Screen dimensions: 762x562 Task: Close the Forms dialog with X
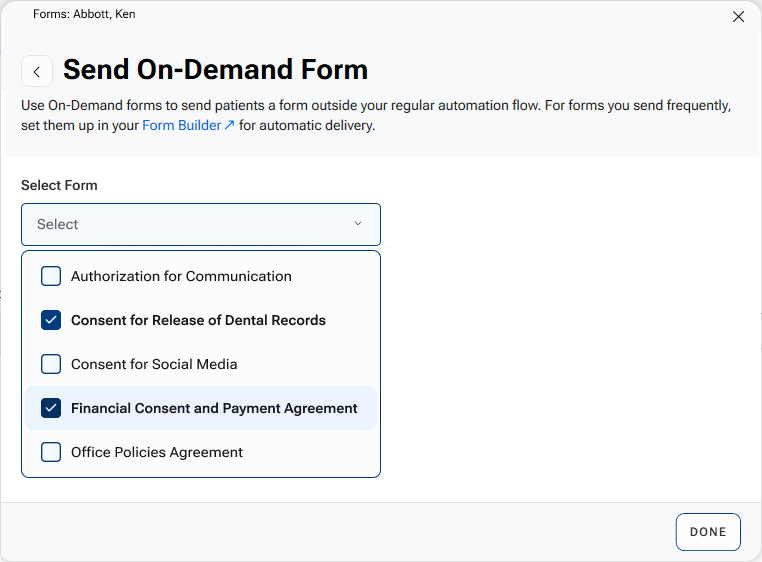(739, 16)
